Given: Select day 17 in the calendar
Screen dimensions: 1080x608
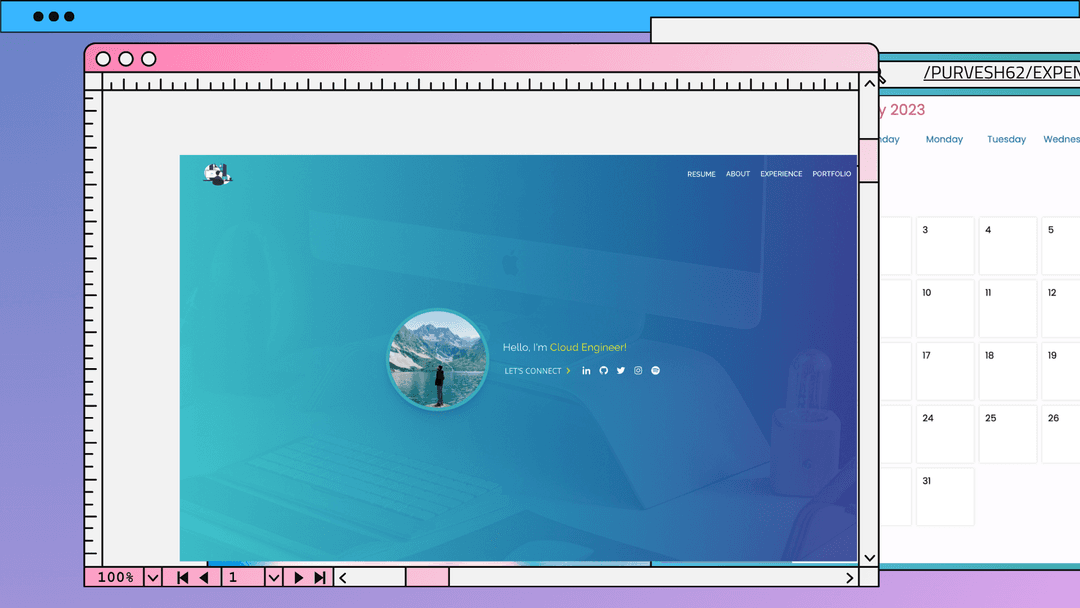Looking at the screenshot, I should (944, 371).
